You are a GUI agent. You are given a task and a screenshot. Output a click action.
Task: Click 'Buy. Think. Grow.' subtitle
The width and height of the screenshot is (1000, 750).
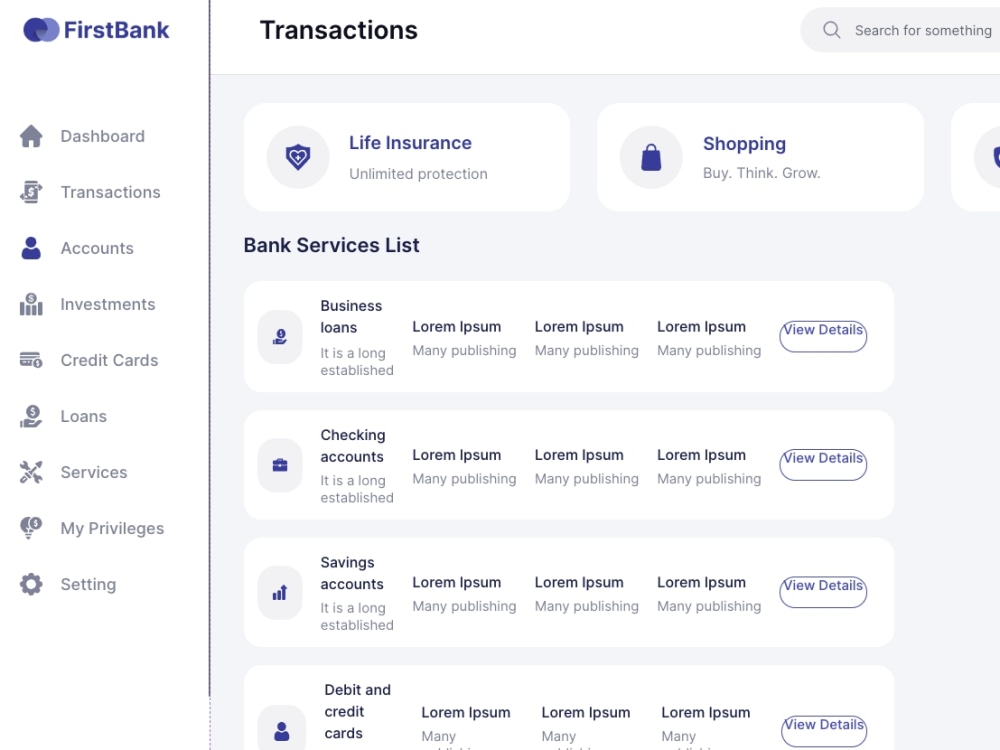[x=761, y=173]
